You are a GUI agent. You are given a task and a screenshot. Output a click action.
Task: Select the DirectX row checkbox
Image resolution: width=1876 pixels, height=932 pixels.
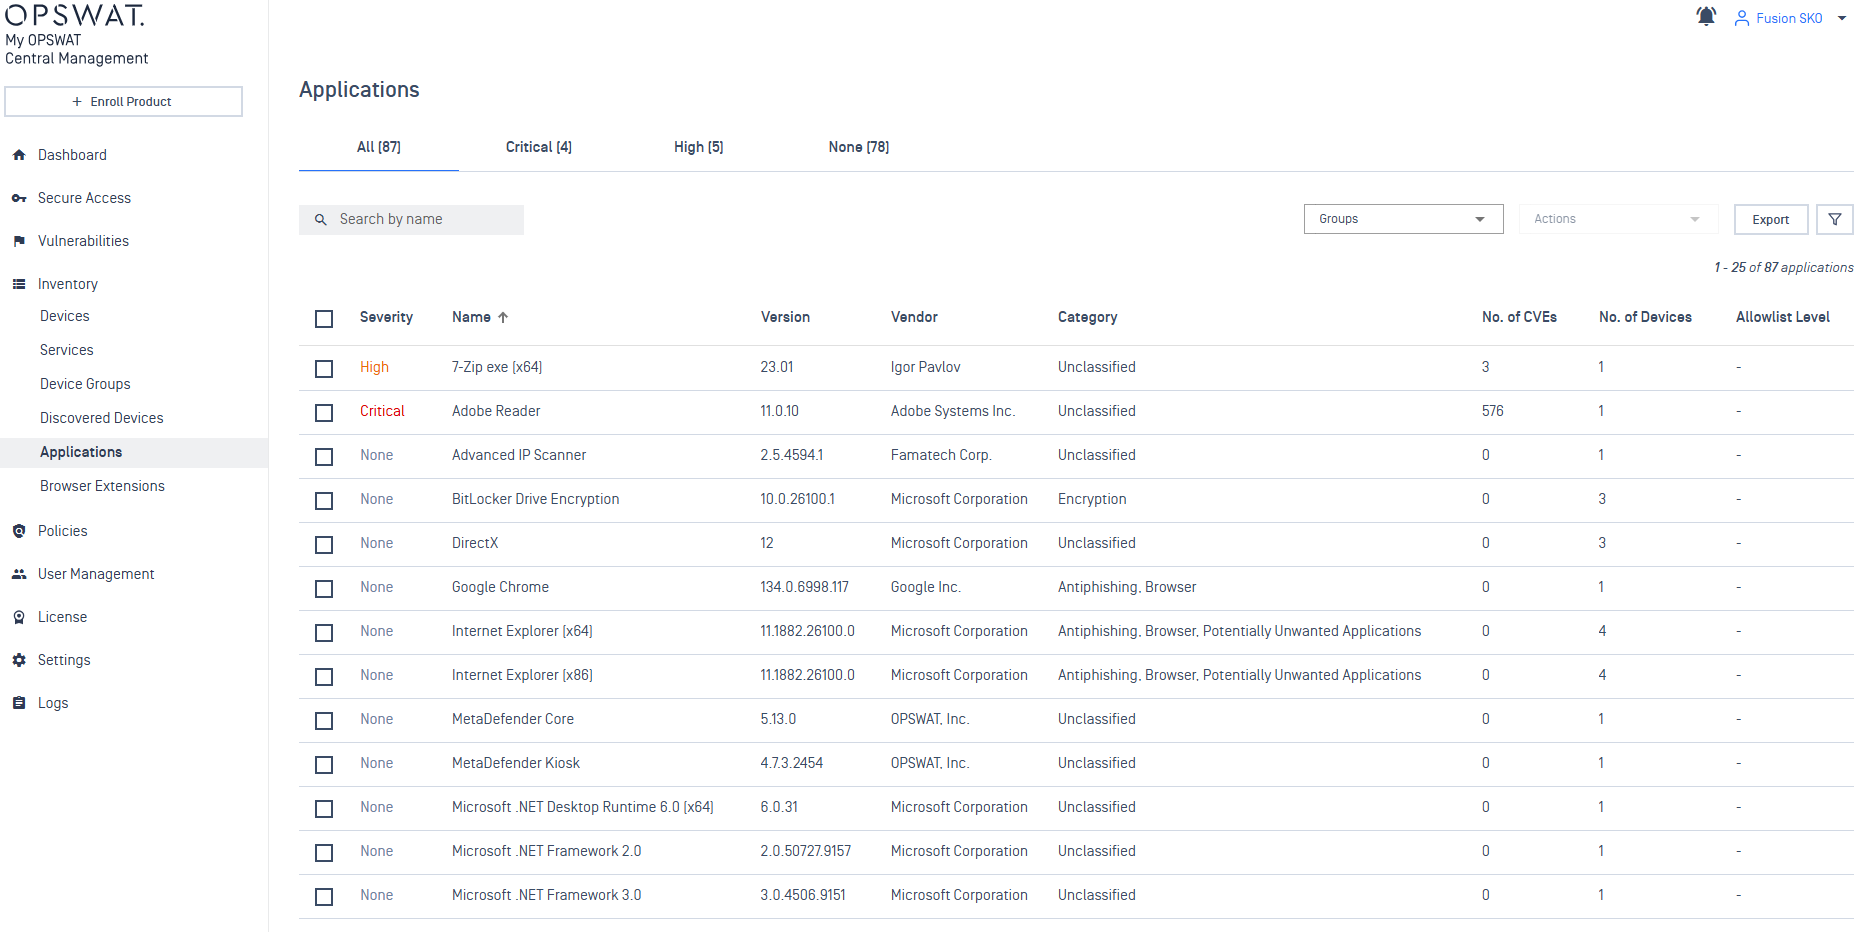[x=324, y=545]
